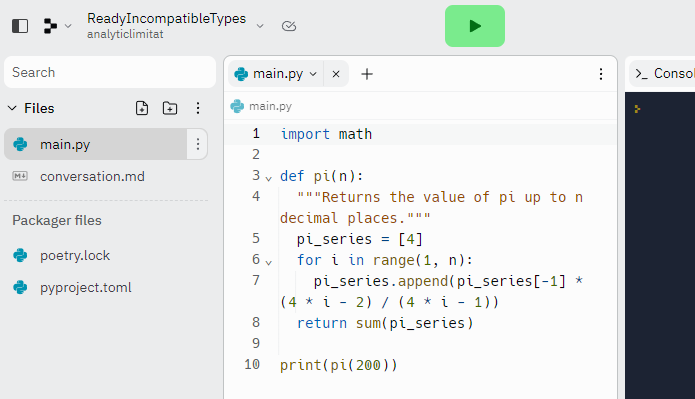Image resolution: width=695 pixels, height=399 pixels.
Task: Toggle the sidebar panel icon
Action: point(20,26)
